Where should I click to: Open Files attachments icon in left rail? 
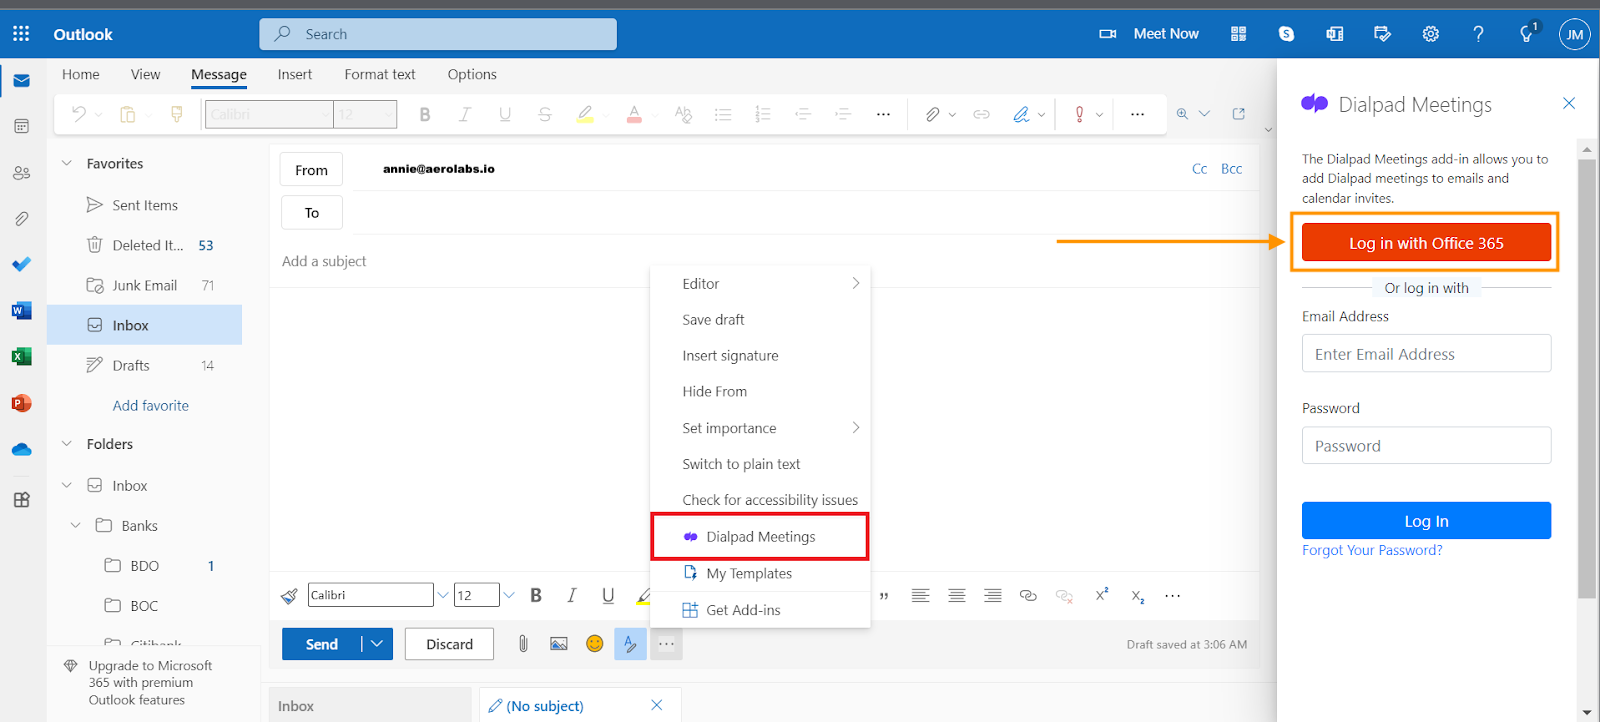[x=21, y=218]
